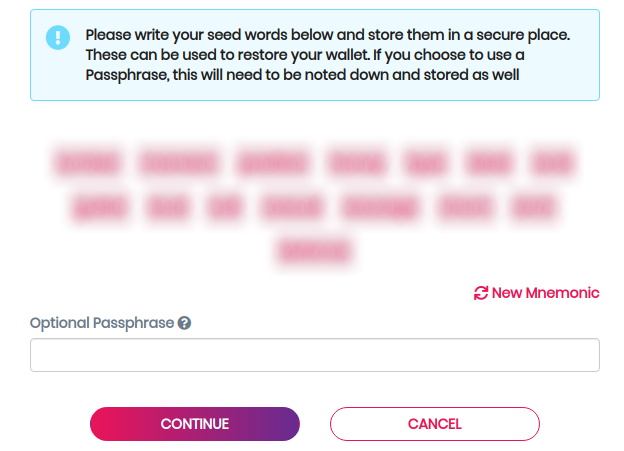Image resolution: width=624 pixels, height=451 pixels.
Task: Select the first blurred seed word in the top row
Action: pos(87,162)
